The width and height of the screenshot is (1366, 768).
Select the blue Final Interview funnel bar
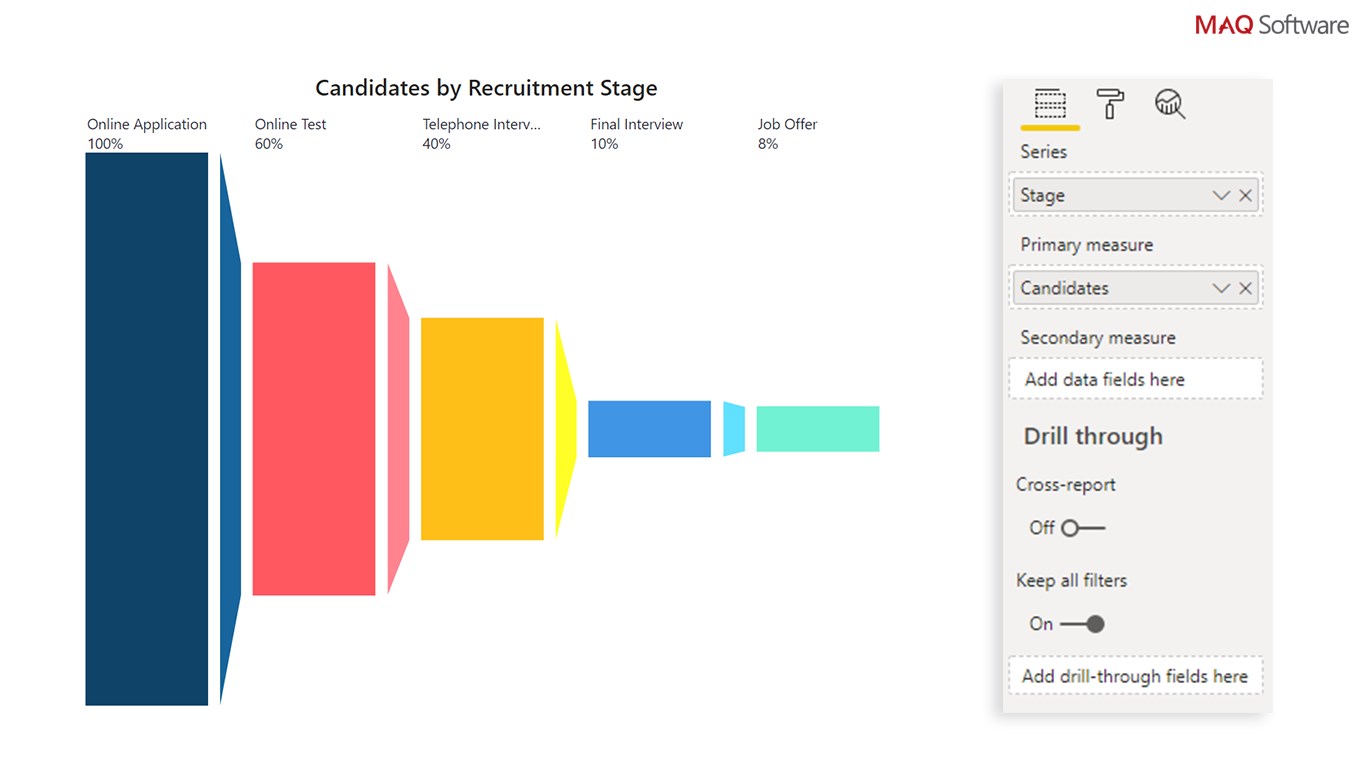[649, 429]
